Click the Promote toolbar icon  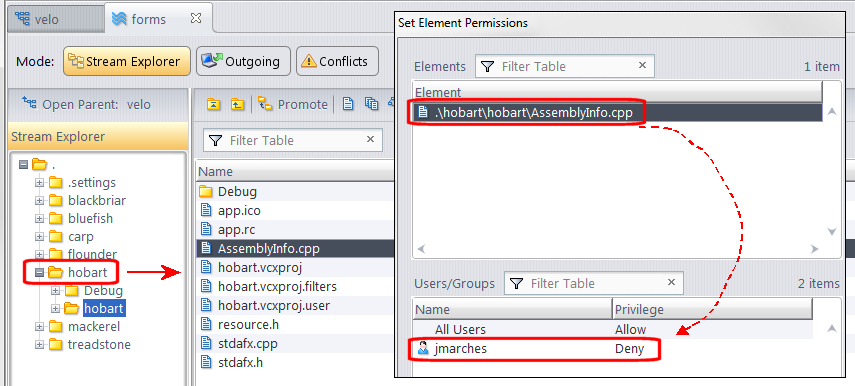(x=265, y=104)
